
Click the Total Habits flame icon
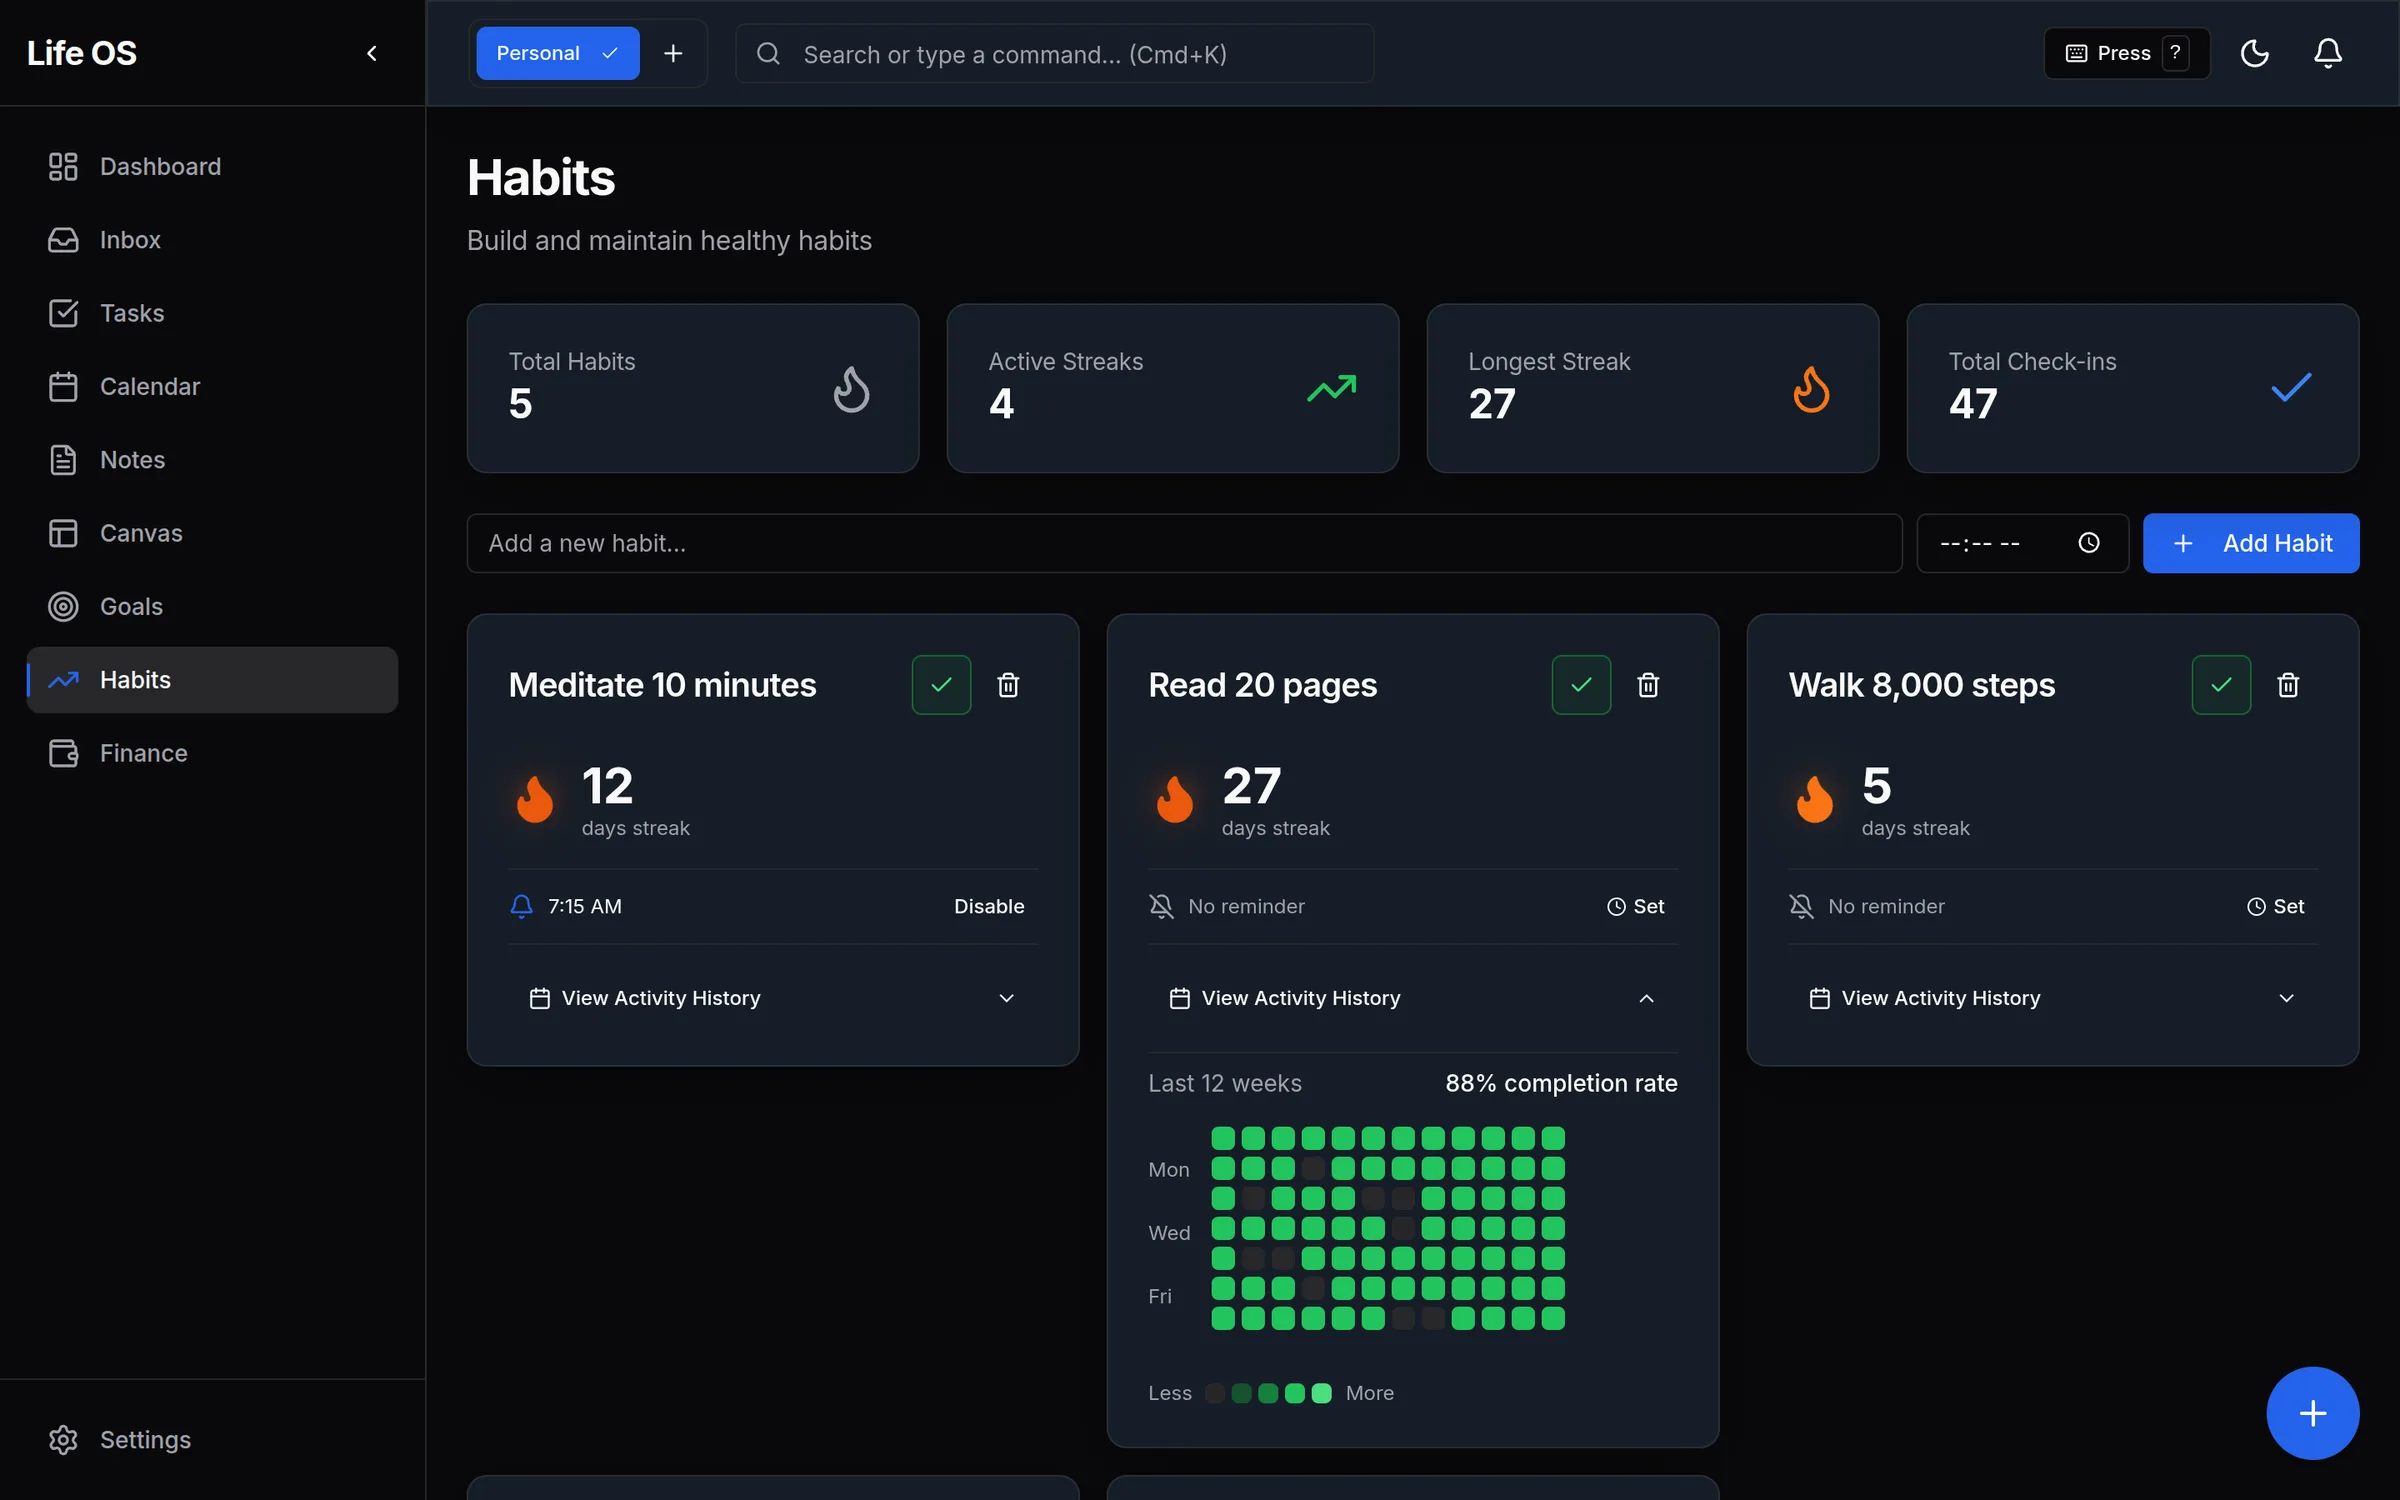(x=851, y=388)
